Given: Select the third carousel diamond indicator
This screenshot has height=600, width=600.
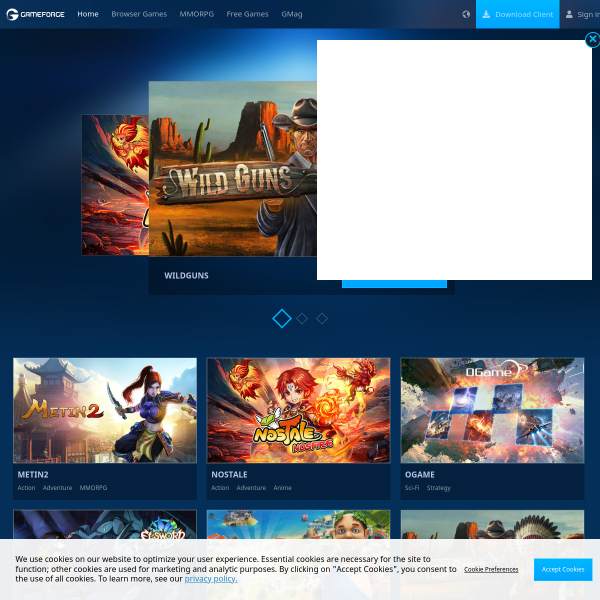Looking at the screenshot, I should coord(322,318).
